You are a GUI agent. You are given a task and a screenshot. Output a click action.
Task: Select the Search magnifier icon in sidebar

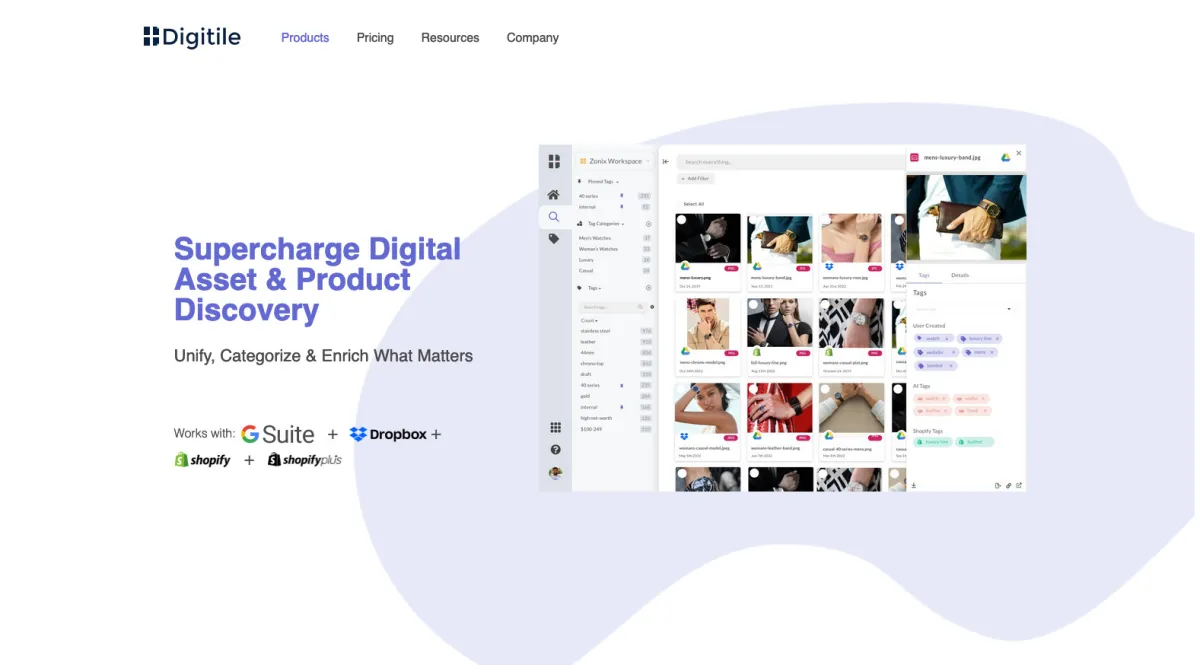[553, 216]
